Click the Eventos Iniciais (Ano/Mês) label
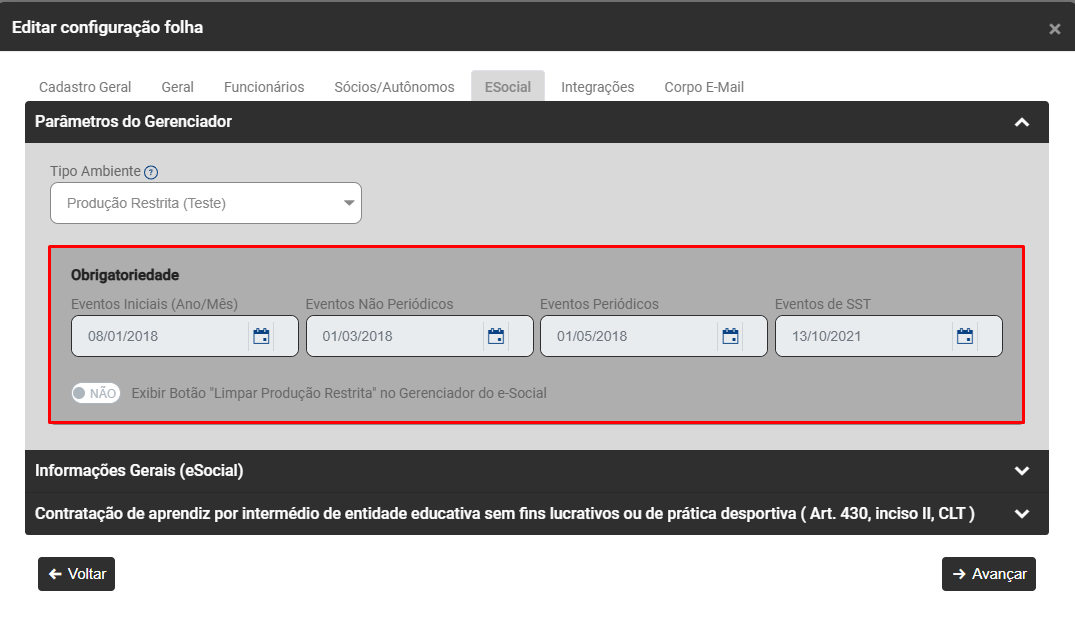This screenshot has height=638, width=1075. tap(154, 304)
